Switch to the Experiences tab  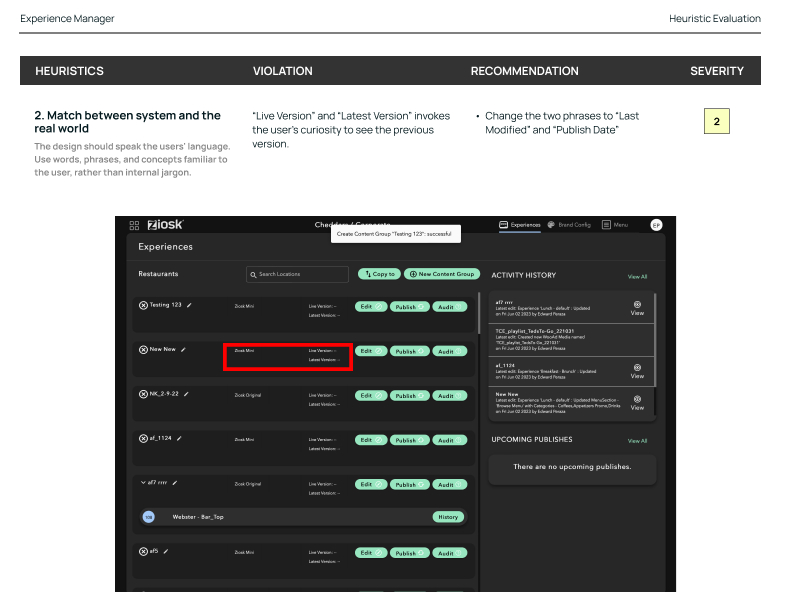pyautogui.click(x=519, y=225)
